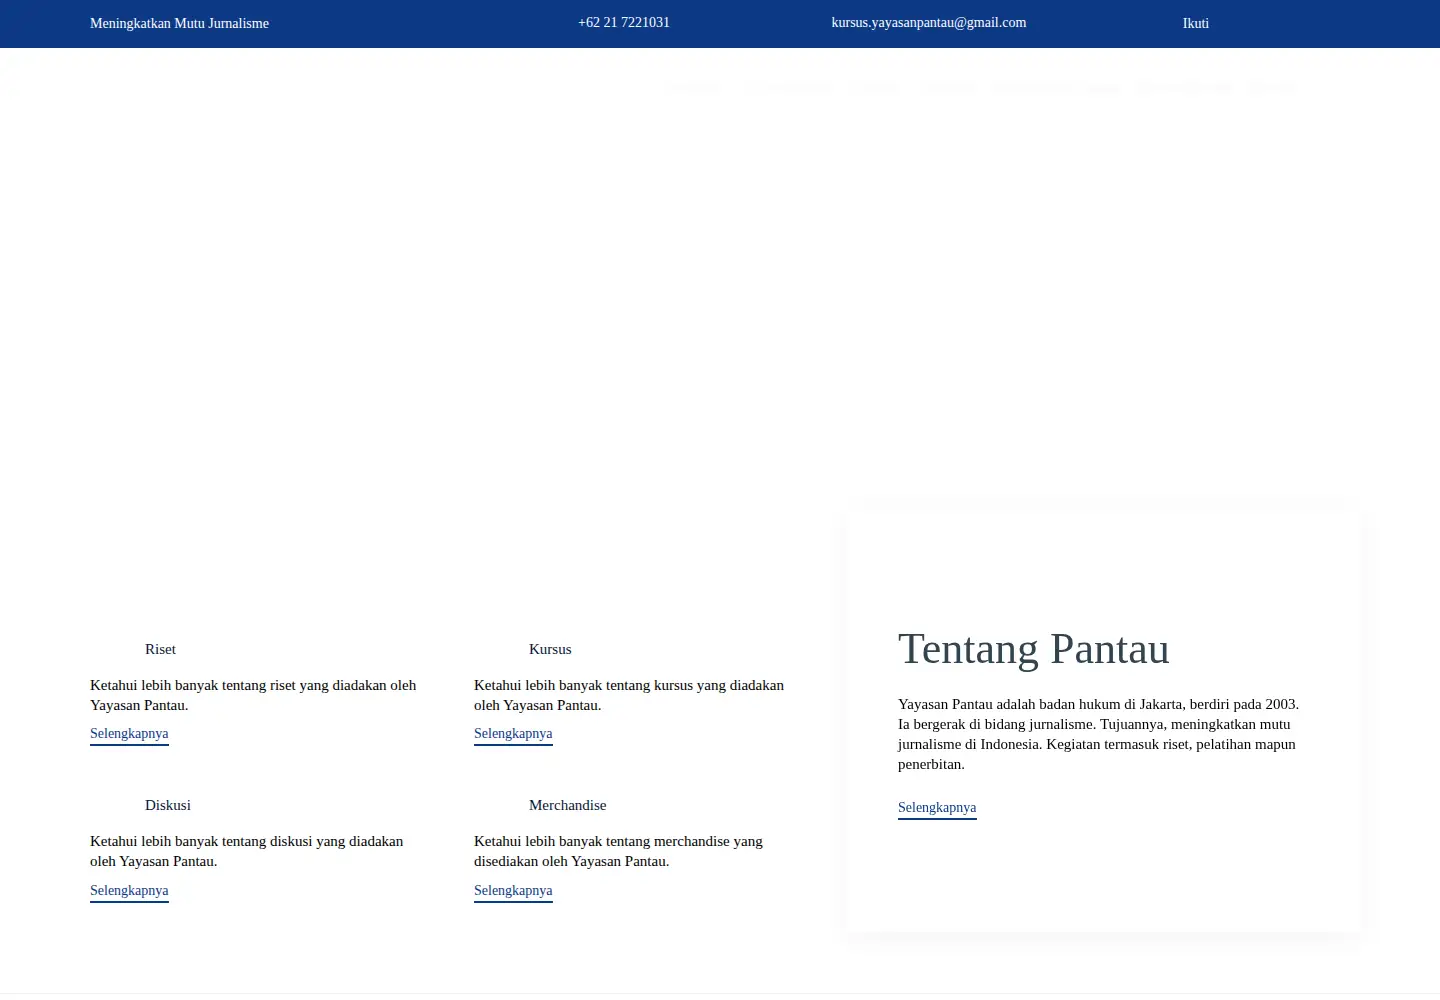
Task: Click the Diskusi heading
Action: pyautogui.click(x=168, y=805)
